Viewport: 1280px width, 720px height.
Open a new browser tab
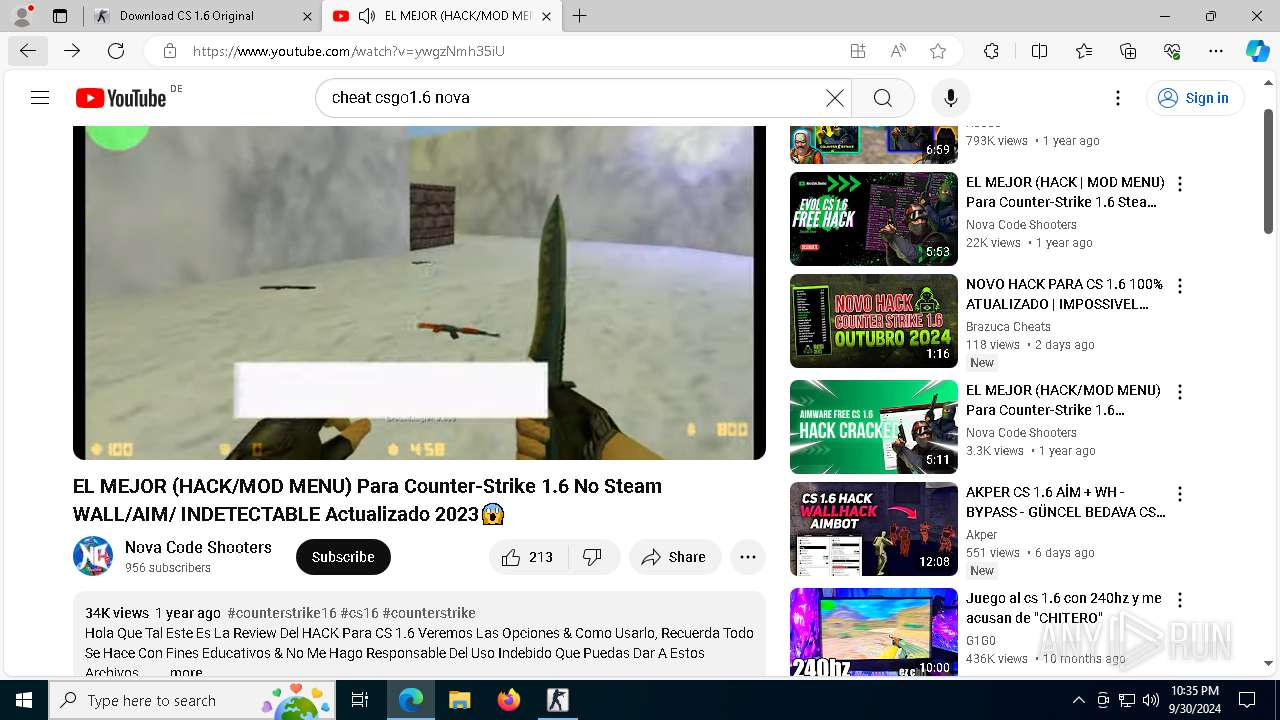pos(580,16)
